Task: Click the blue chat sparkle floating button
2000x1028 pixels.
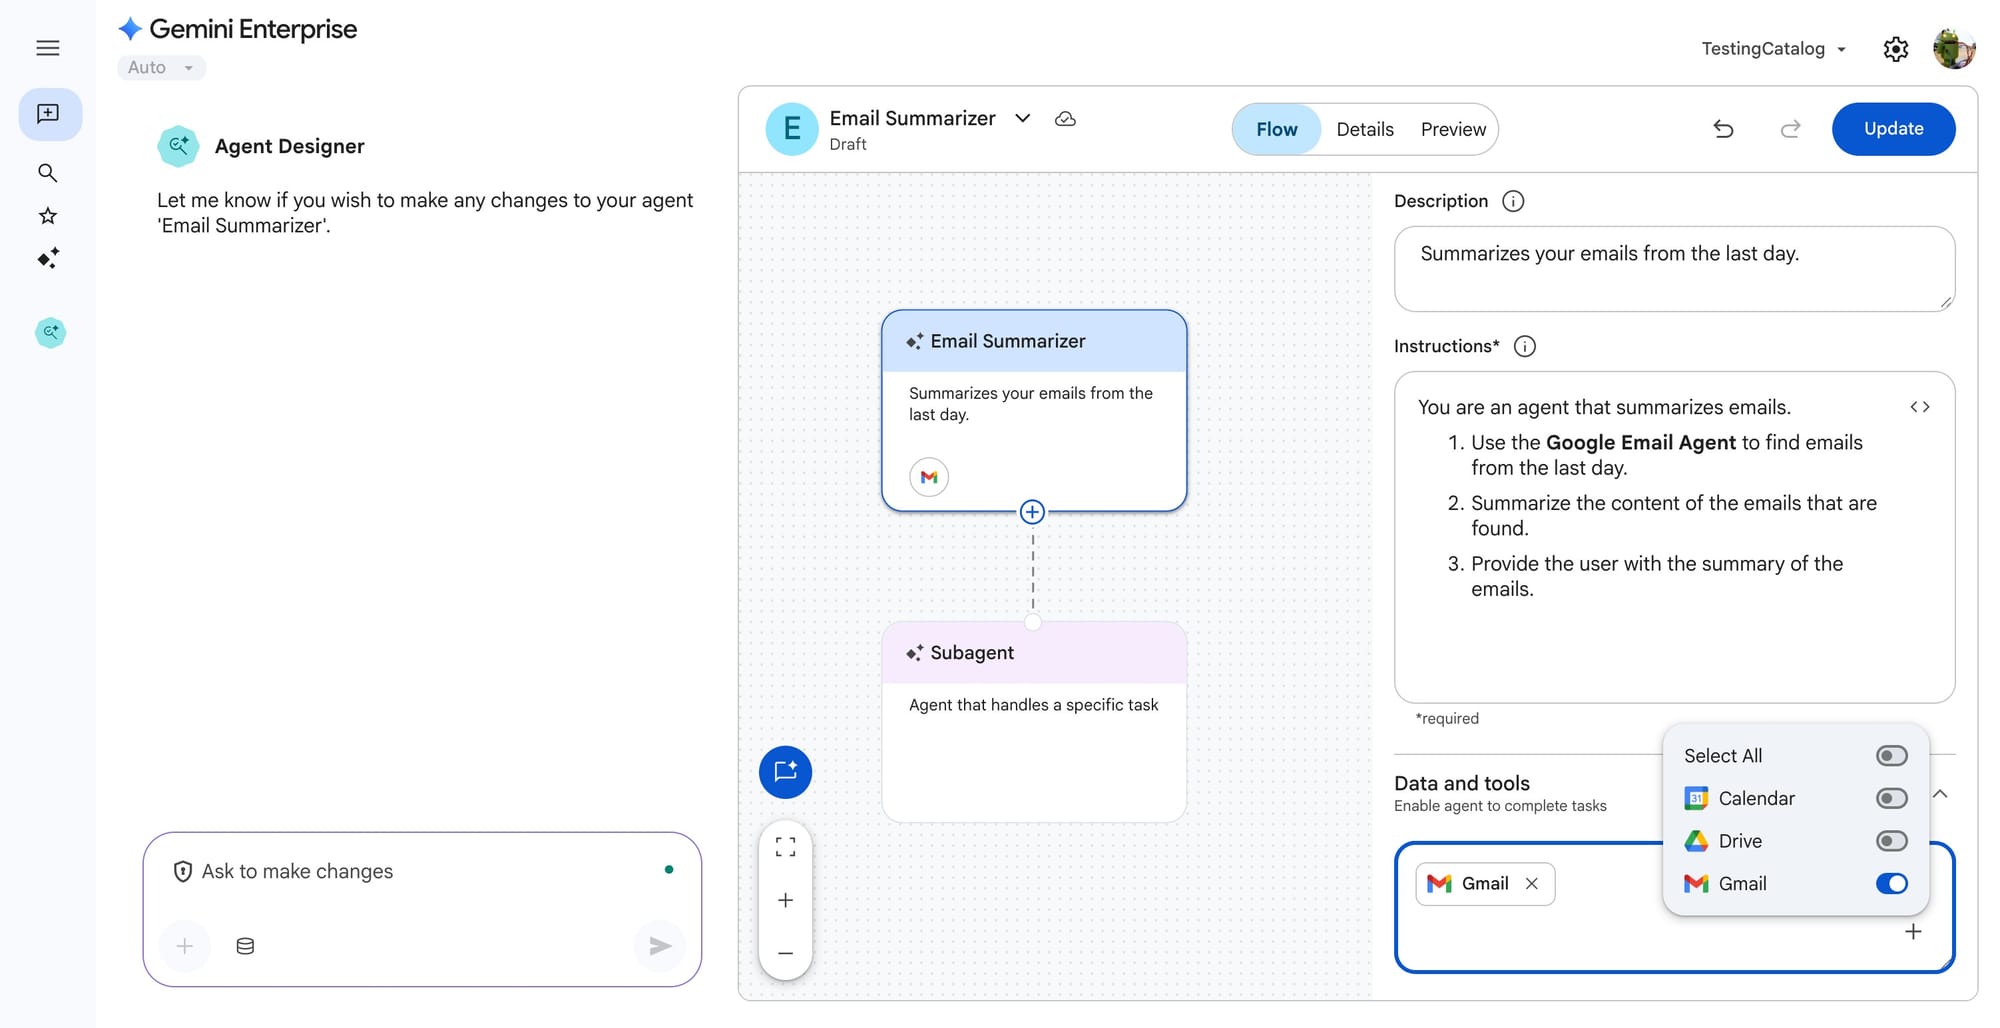Action: (785, 772)
